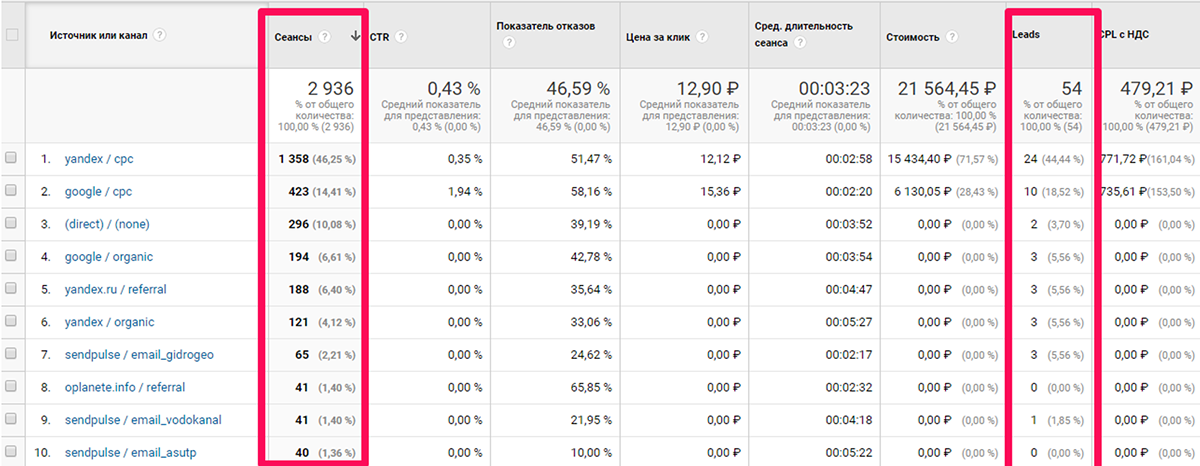Click total Leads value 54

click(x=1071, y=89)
